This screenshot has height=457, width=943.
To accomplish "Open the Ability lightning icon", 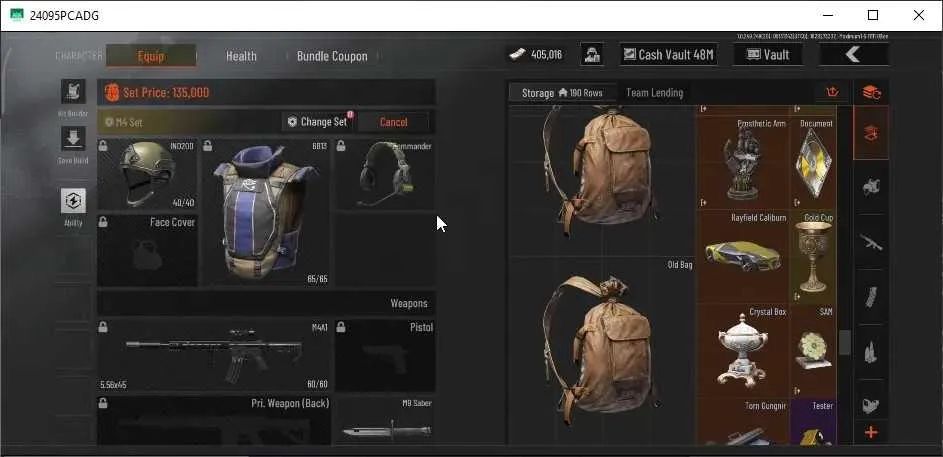I will click(73, 200).
